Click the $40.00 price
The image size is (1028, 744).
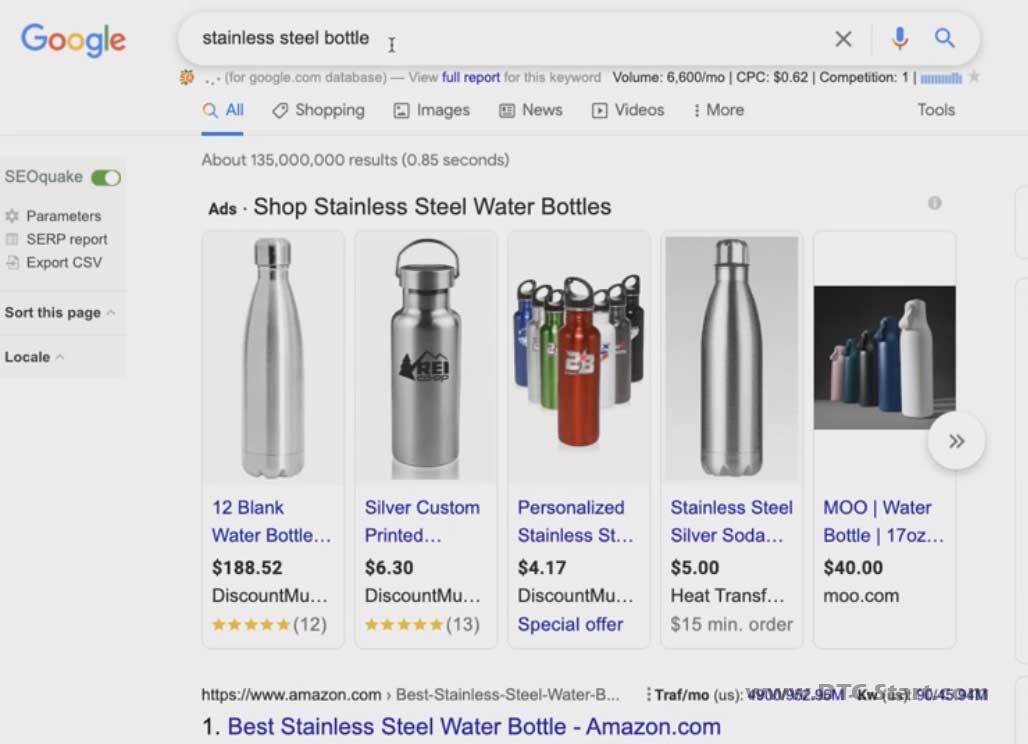point(853,568)
